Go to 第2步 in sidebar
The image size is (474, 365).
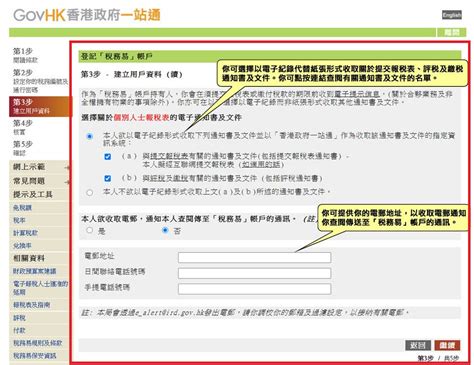(x=39, y=81)
